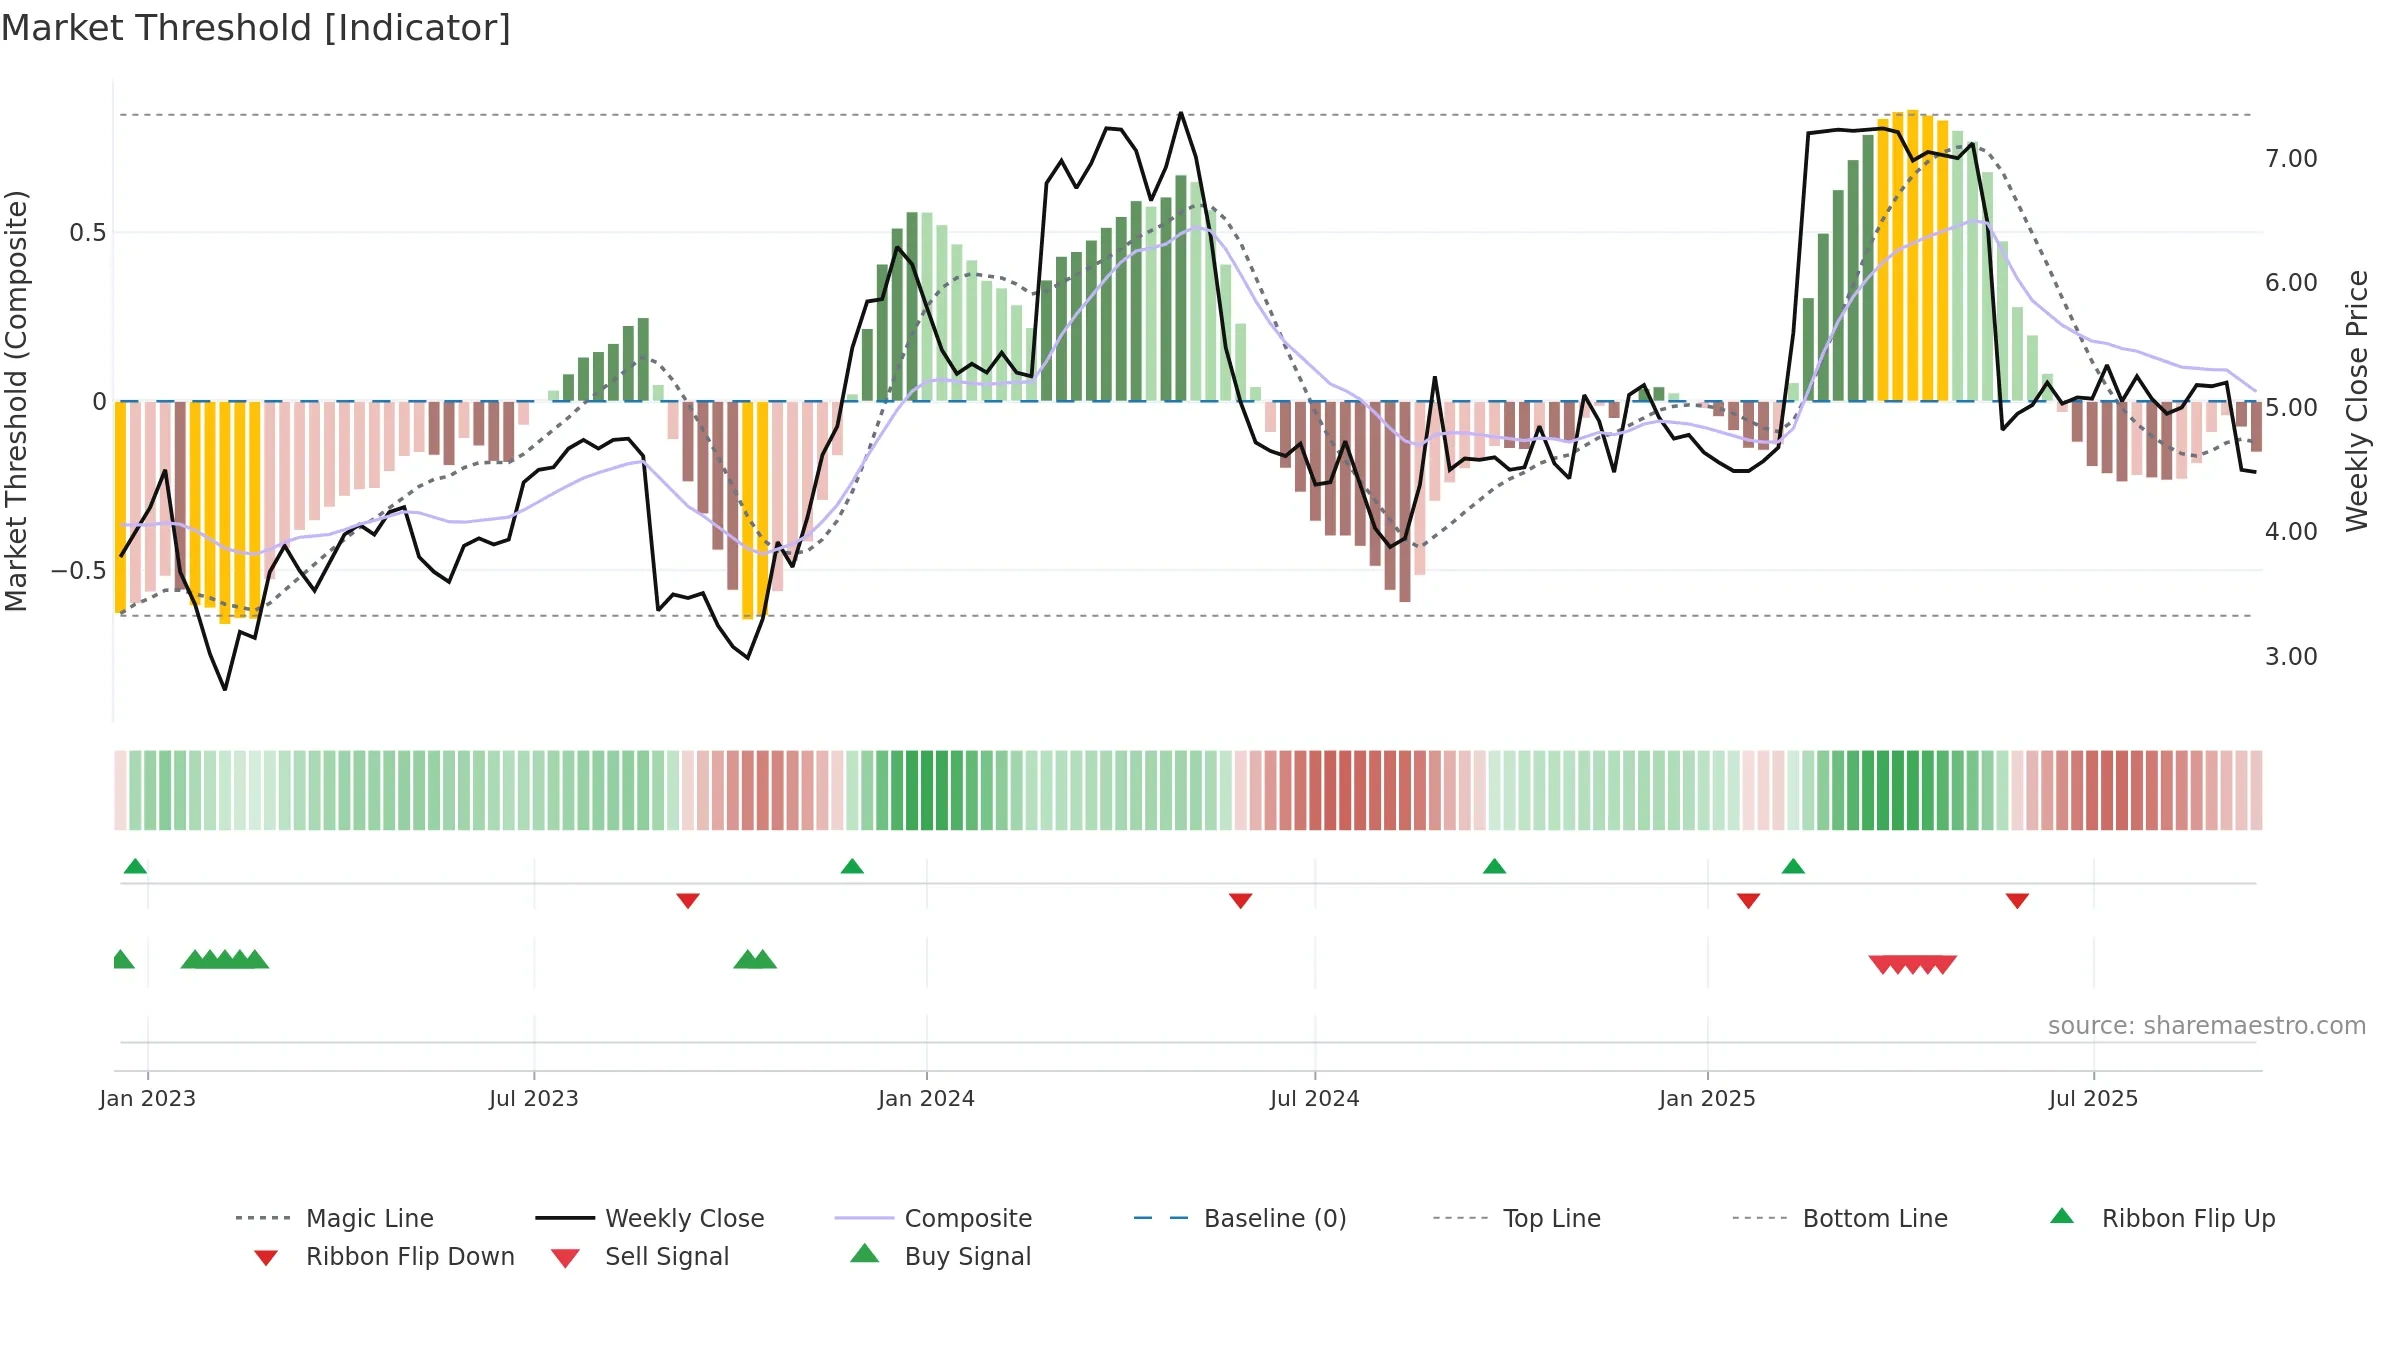Click the green legend triangle beside Ribbon Flip Up

click(x=2062, y=1216)
